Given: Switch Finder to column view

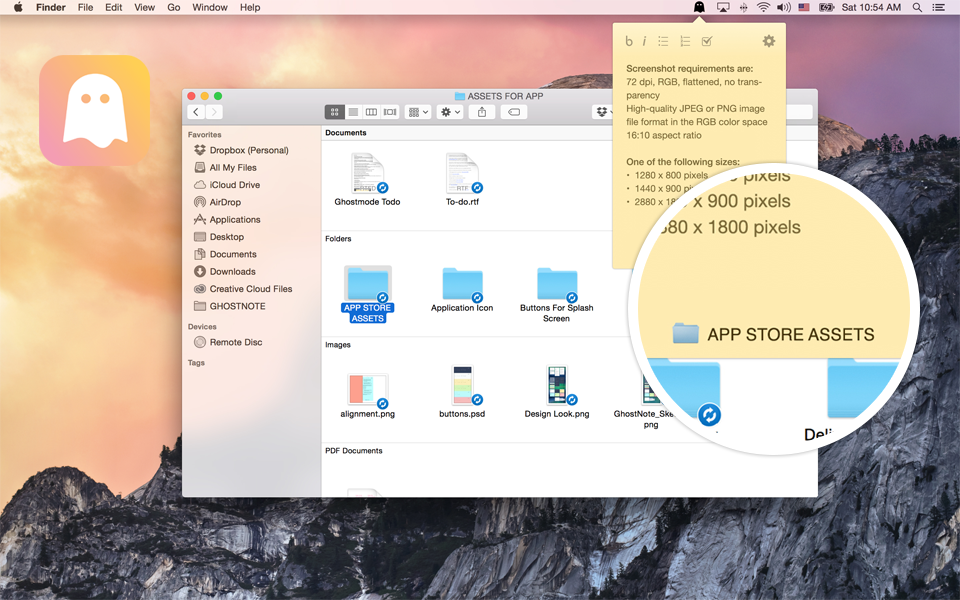Looking at the screenshot, I should (x=371, y=112).
